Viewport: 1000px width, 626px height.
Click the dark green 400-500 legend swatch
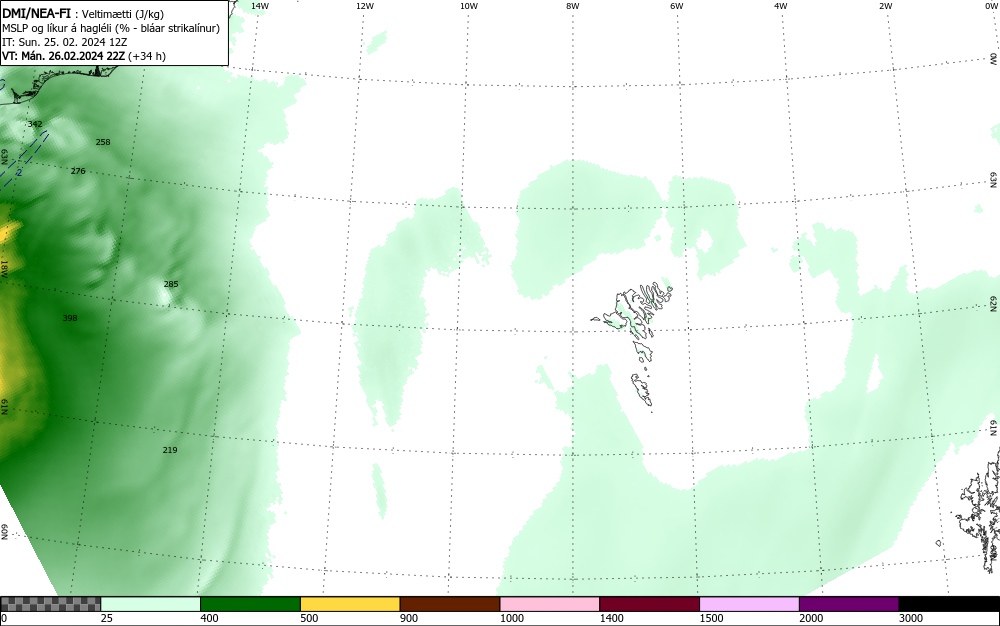[250, 604]
